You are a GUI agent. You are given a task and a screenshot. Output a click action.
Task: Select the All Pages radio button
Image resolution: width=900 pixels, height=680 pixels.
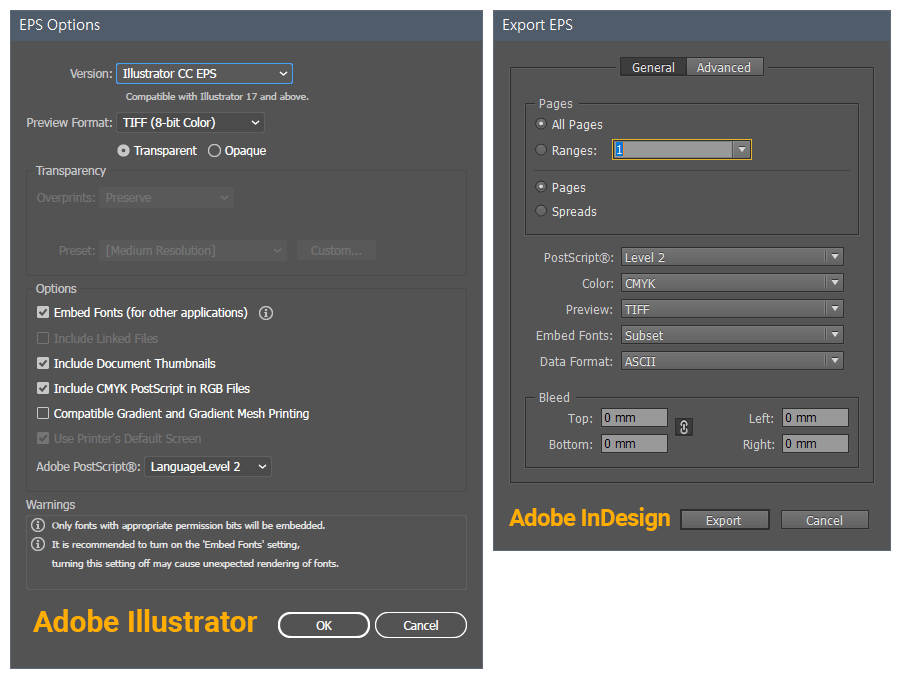(541, 124)
